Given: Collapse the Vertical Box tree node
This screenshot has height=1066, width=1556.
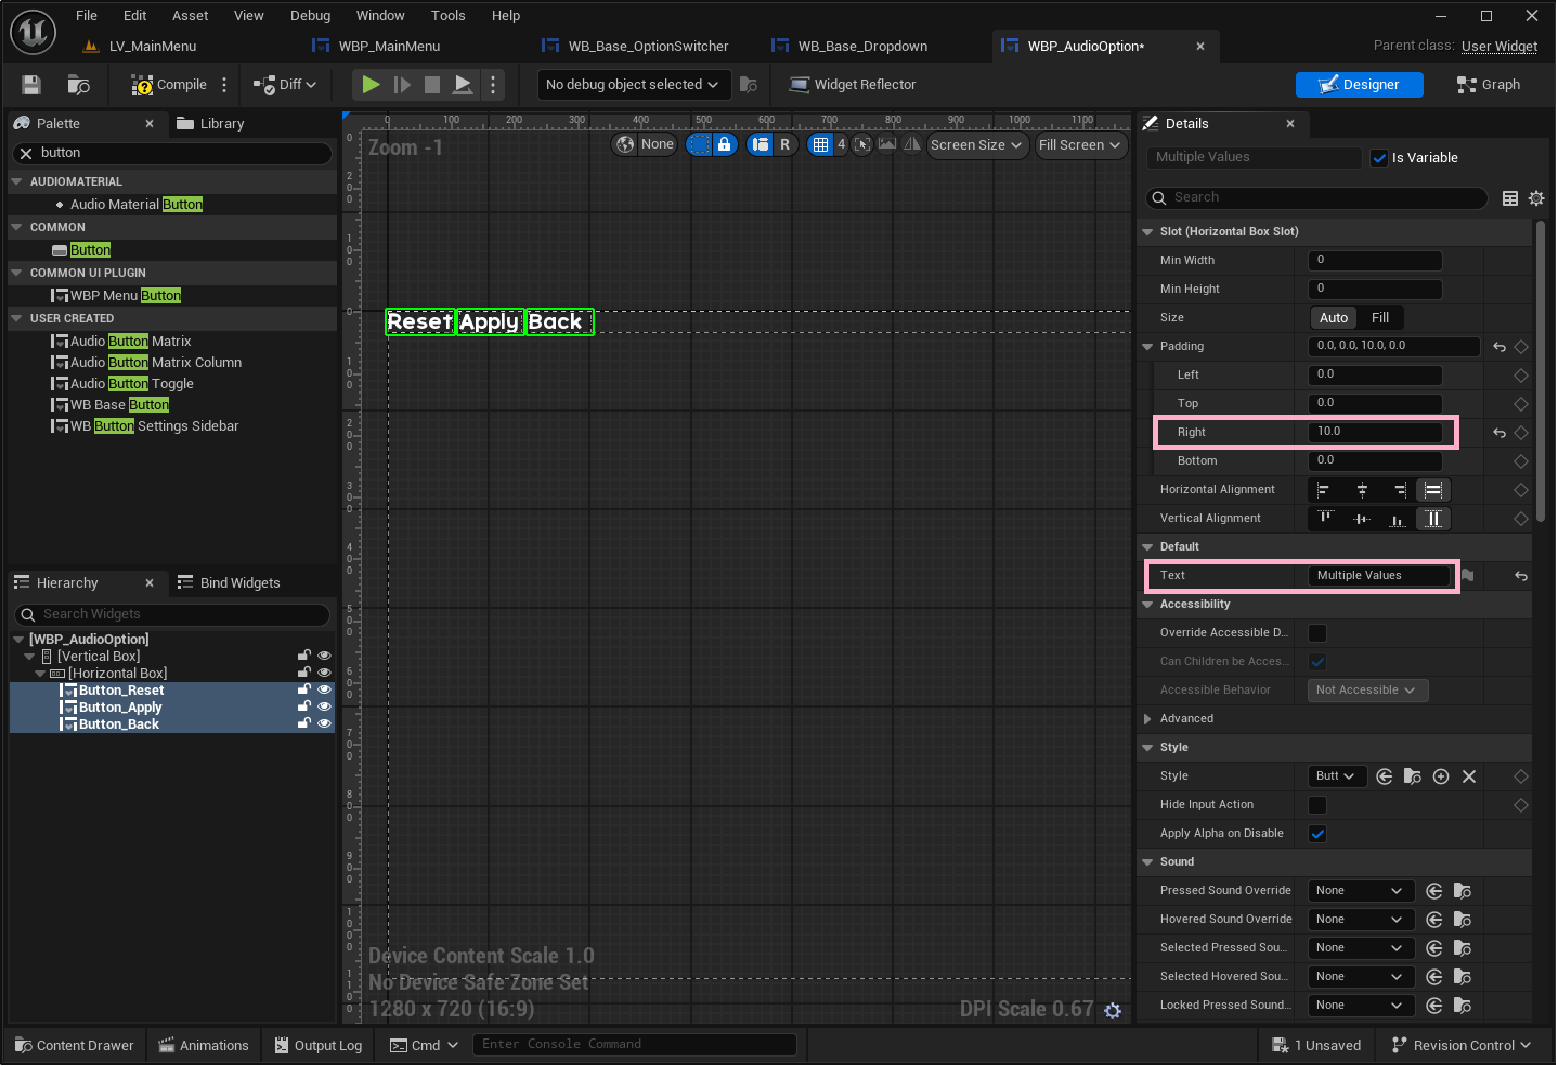Looking at the screenshot, I should pos(29,657).
